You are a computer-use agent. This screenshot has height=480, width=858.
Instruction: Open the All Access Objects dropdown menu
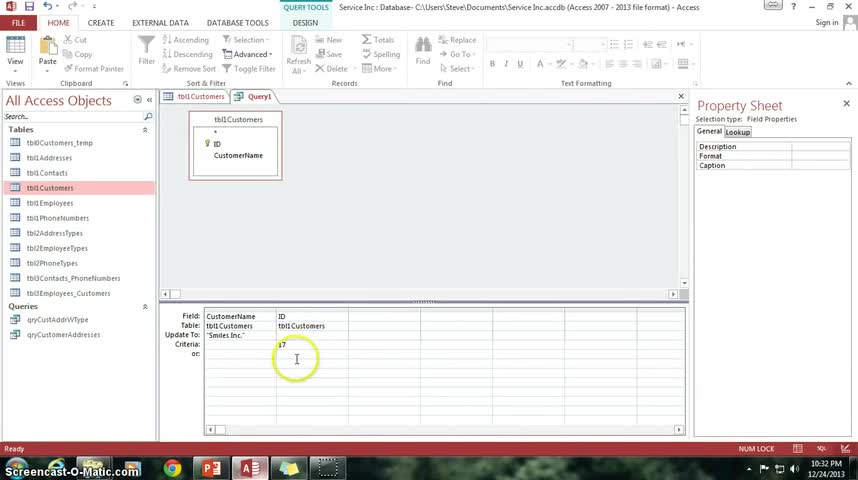point(137,100)
